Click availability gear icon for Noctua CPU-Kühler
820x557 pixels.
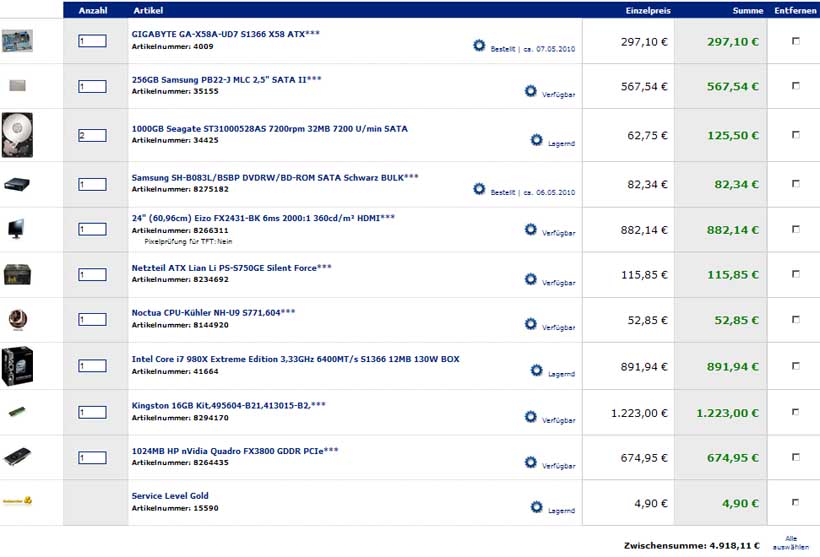click(x=530, y=324)
